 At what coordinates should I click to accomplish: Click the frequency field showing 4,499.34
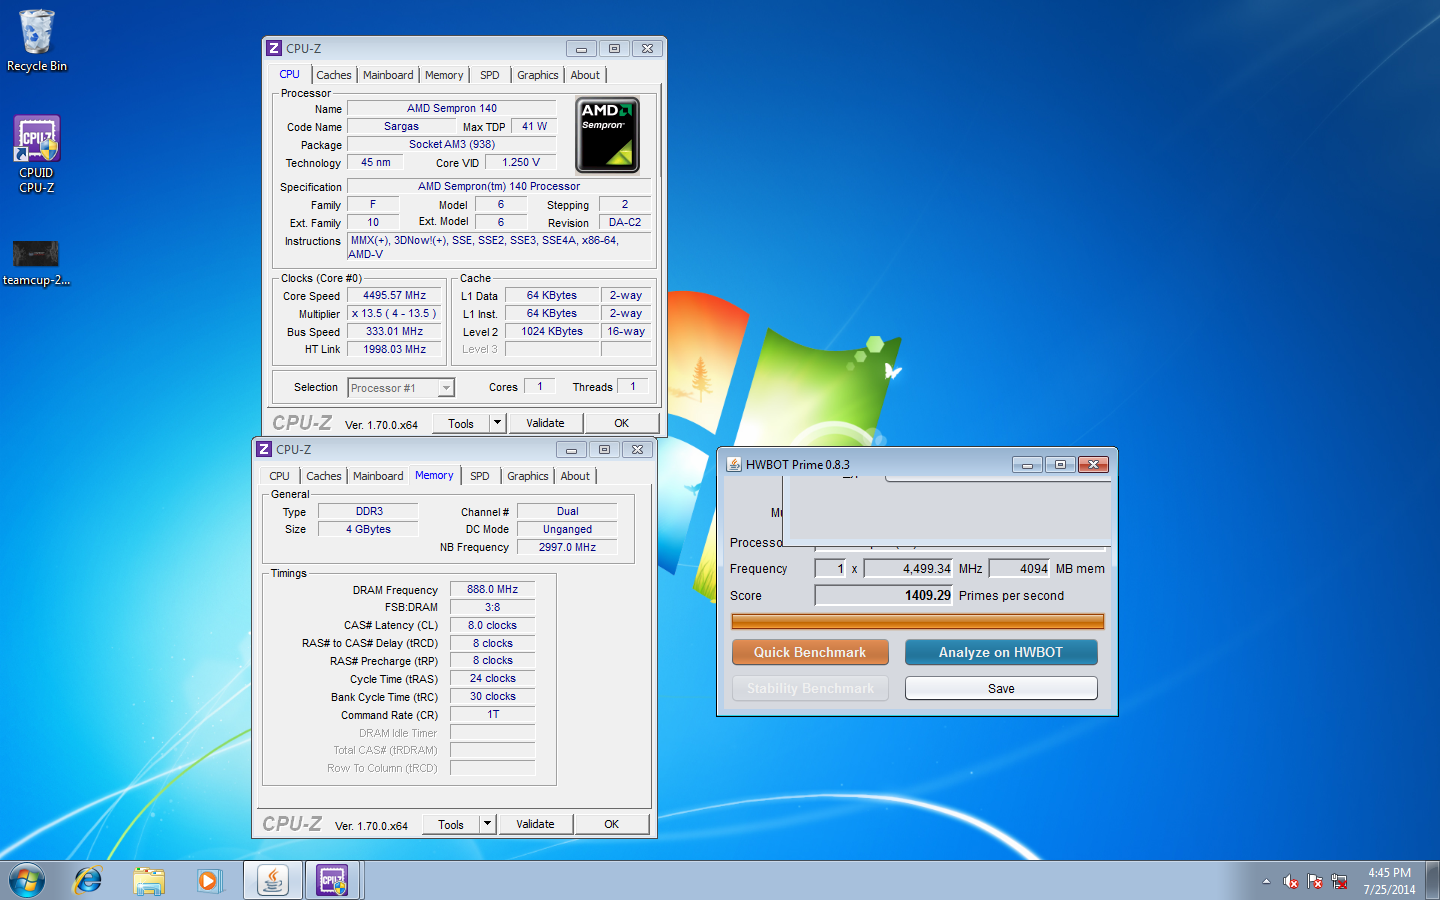[909, 568]
